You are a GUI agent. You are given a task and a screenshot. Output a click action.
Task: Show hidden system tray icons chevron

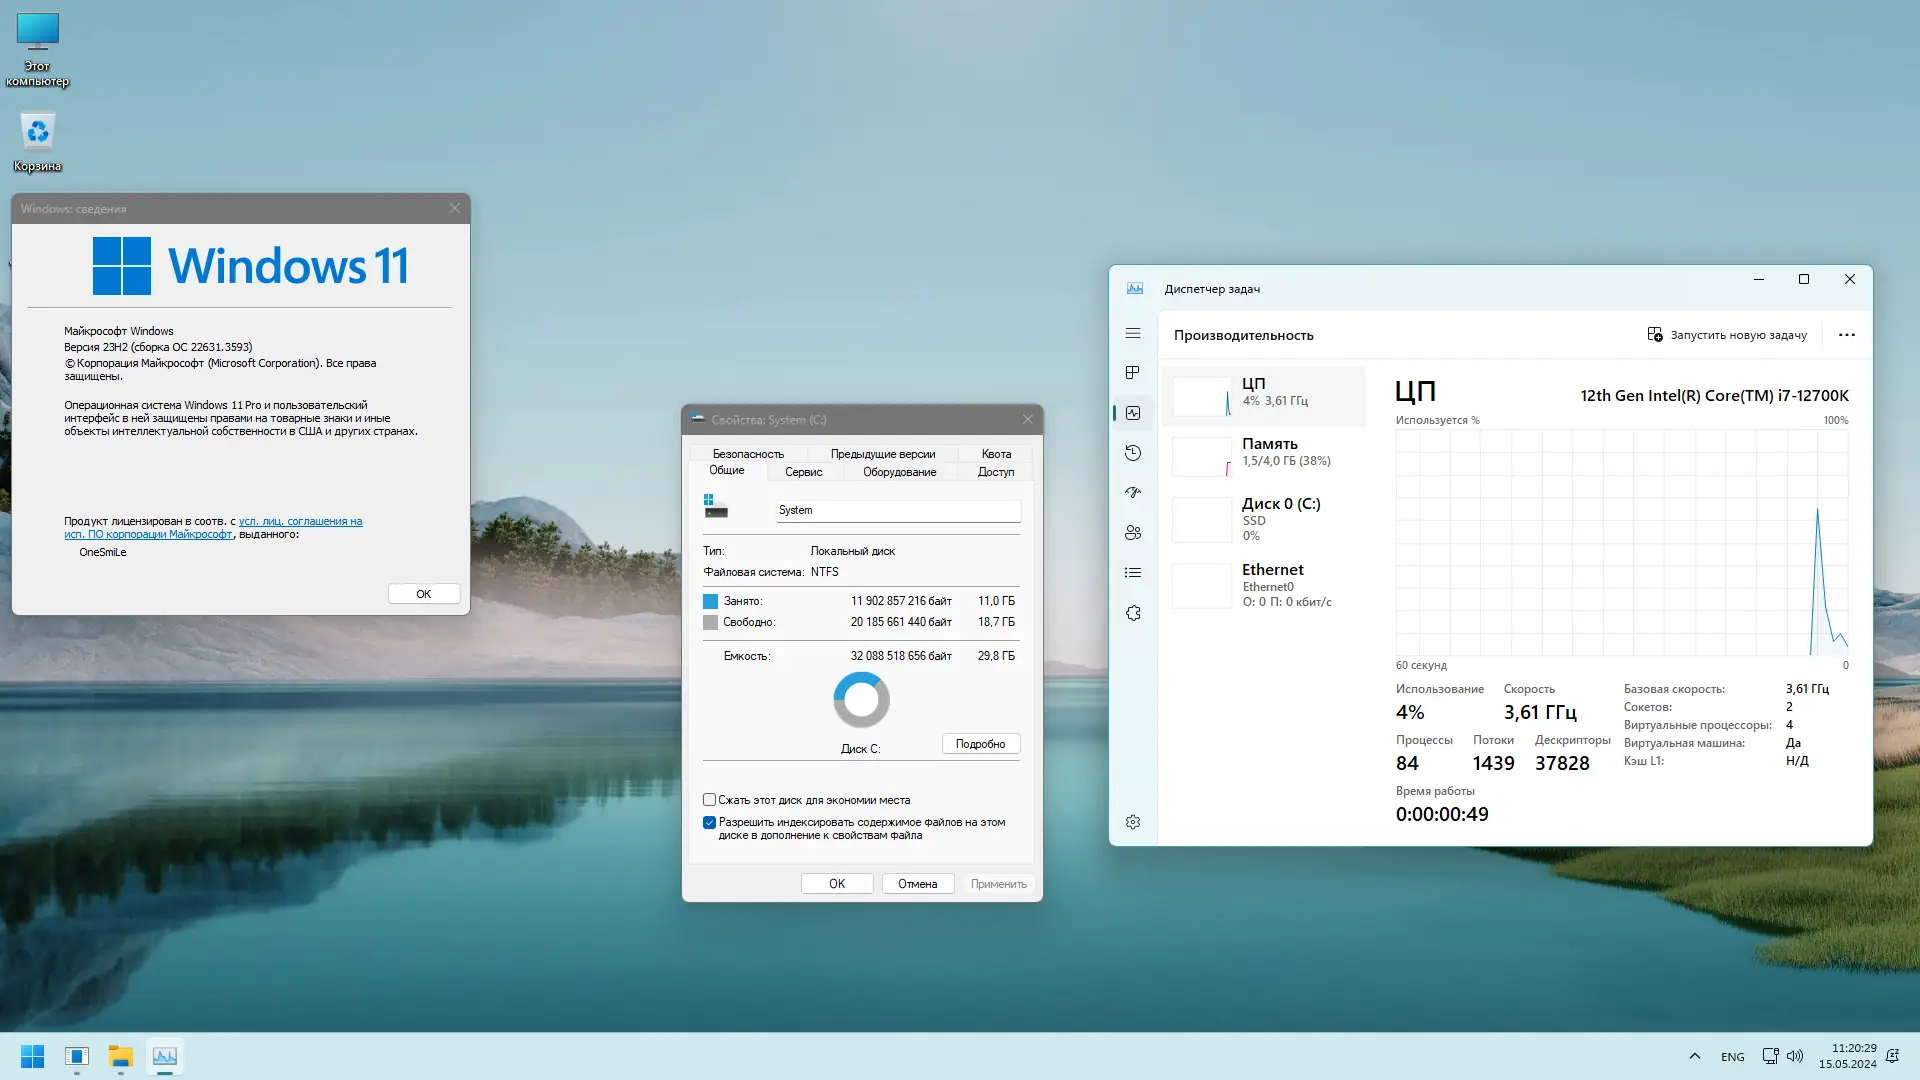[1694, 1056]
